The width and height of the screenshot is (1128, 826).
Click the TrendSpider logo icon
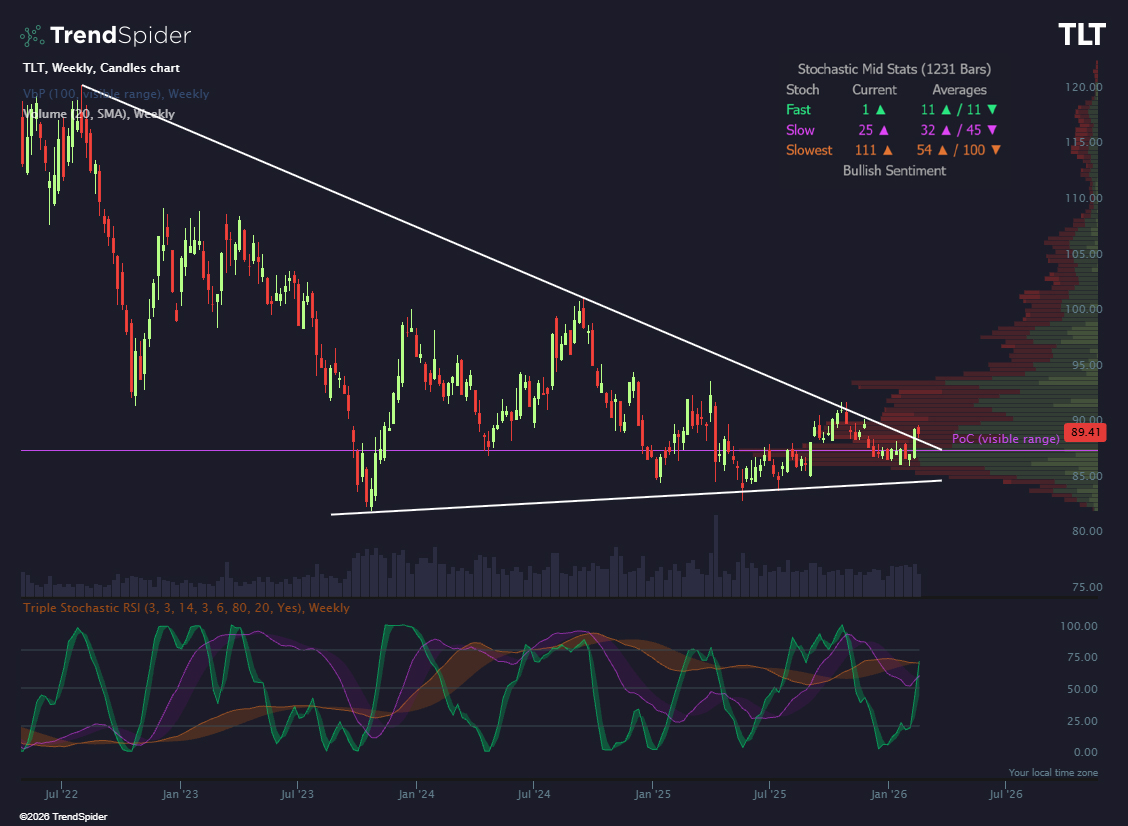tap(31, 35)
